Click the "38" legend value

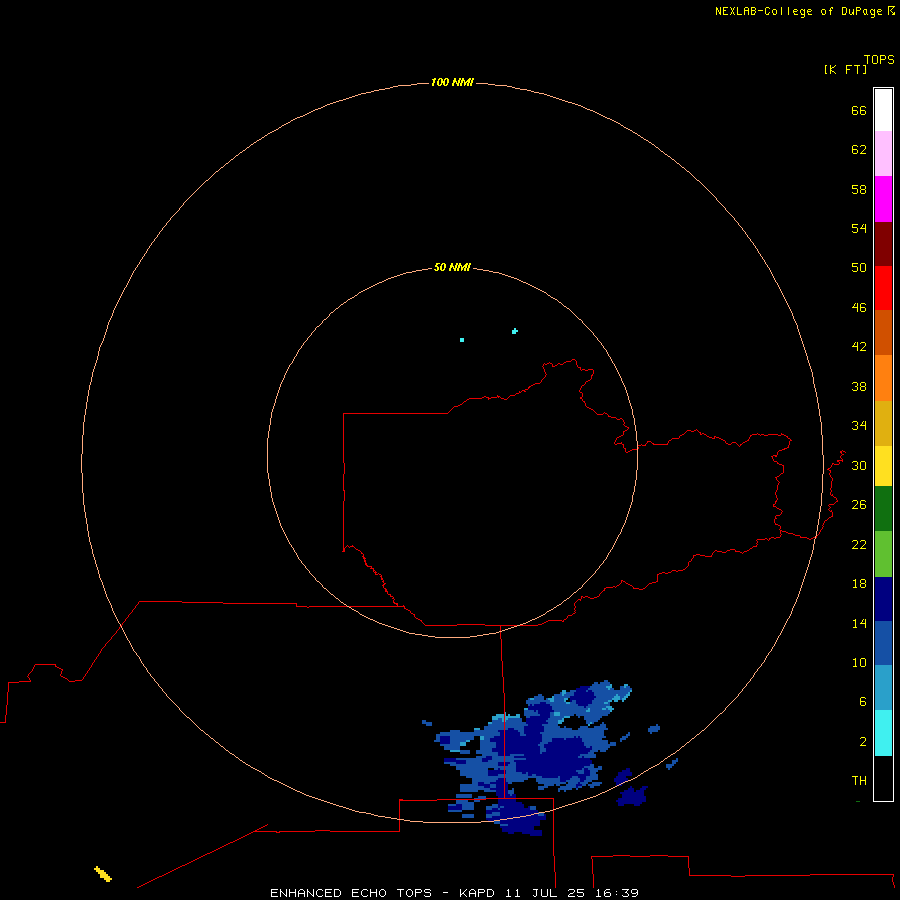[859, 386]
